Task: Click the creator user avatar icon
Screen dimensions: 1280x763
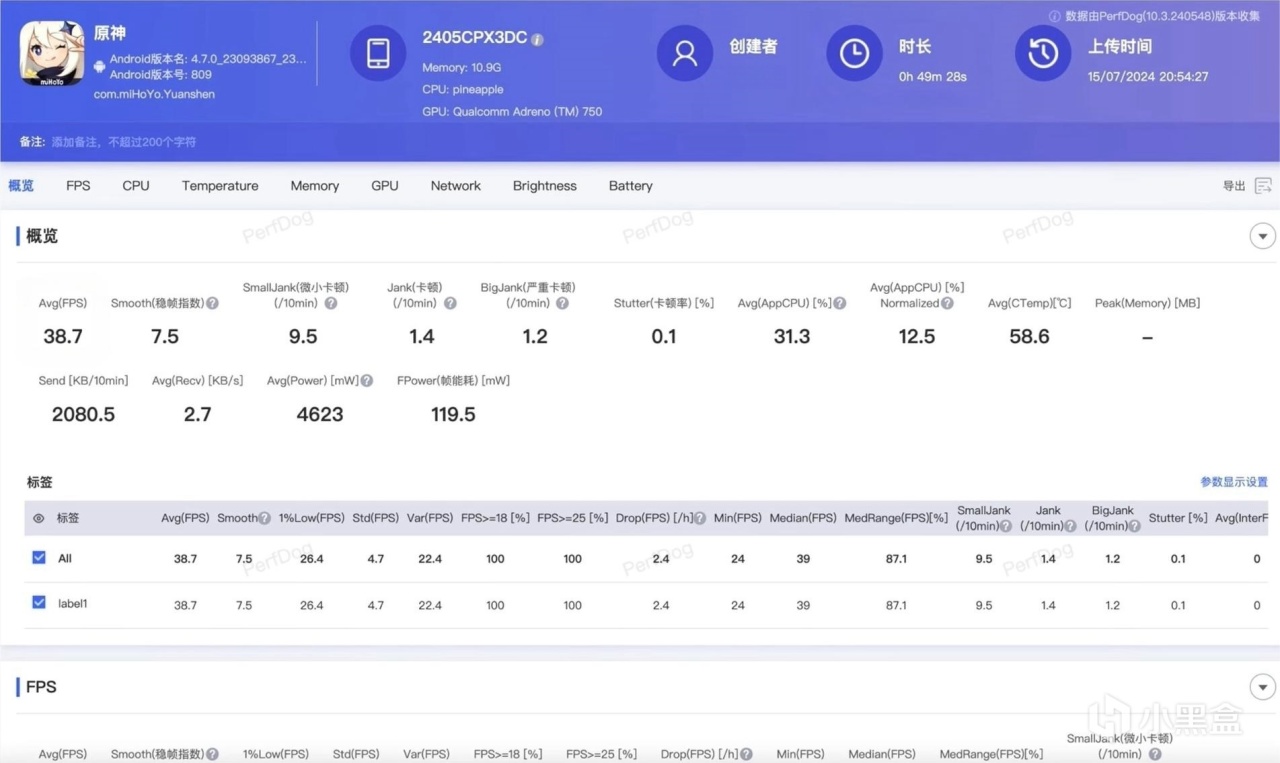Action: point(685,54)
